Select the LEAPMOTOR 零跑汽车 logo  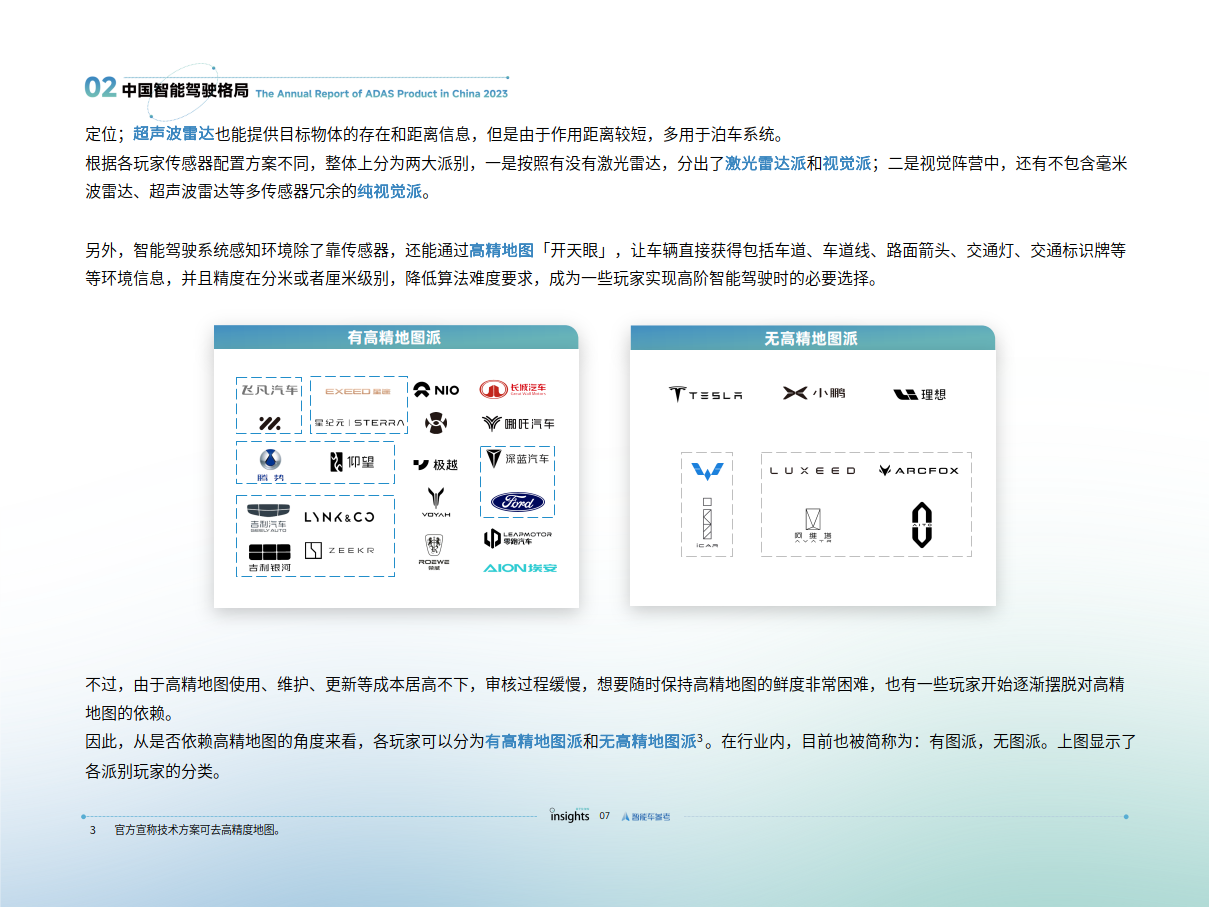517,538
